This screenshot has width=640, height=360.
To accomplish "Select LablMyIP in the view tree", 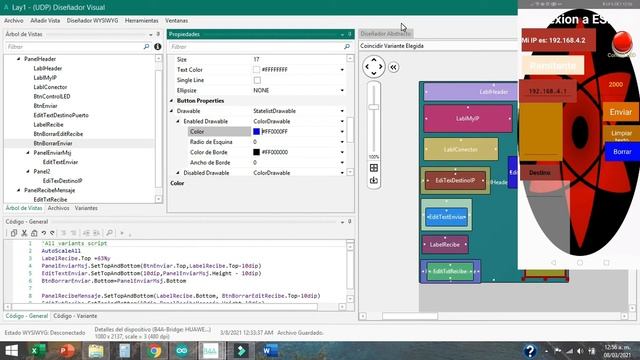I will [x=45, y=78].
